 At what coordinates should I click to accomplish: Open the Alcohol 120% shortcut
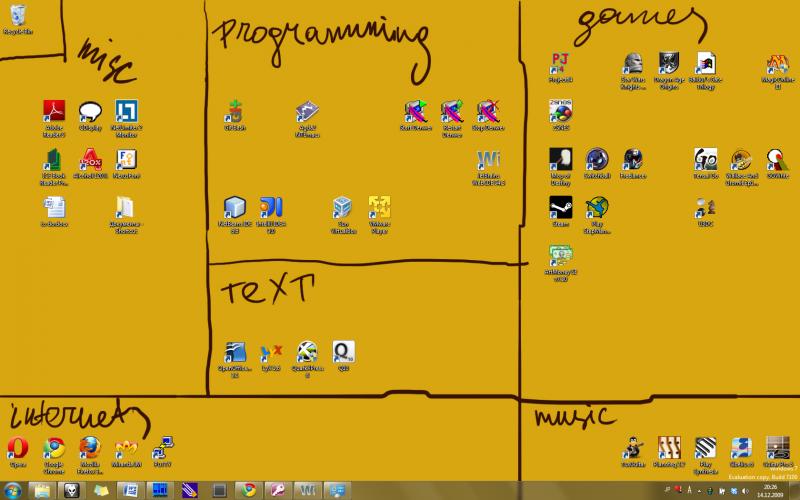pos(90,160)
